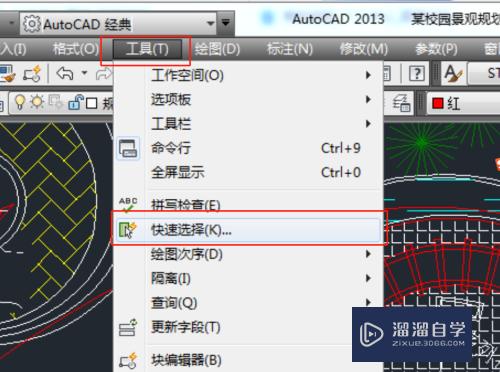The image size is (500, 372).
Task: Click the red color swatch
Action: tap(438, 103)
